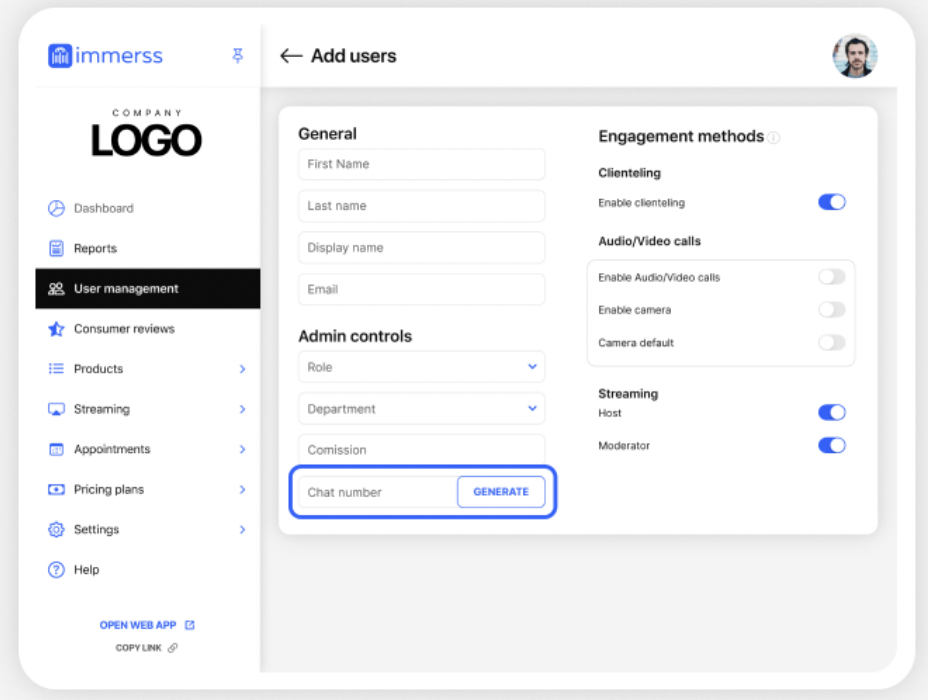Turn off the Host streaming toggle
The height and width of the screenshot is (700, 928).
[831, 412]
